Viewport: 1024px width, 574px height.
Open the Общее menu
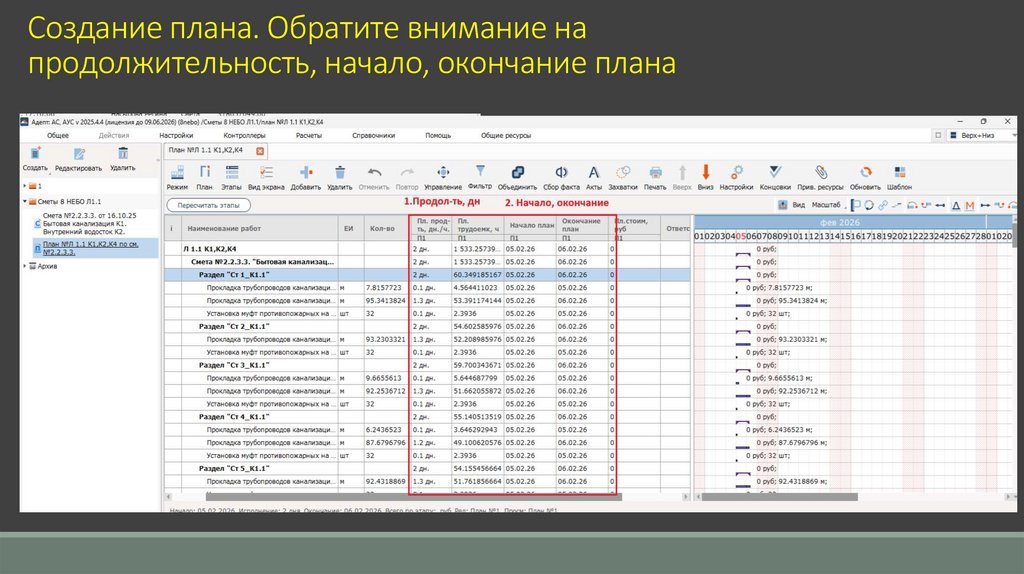(x=57, y=136)
